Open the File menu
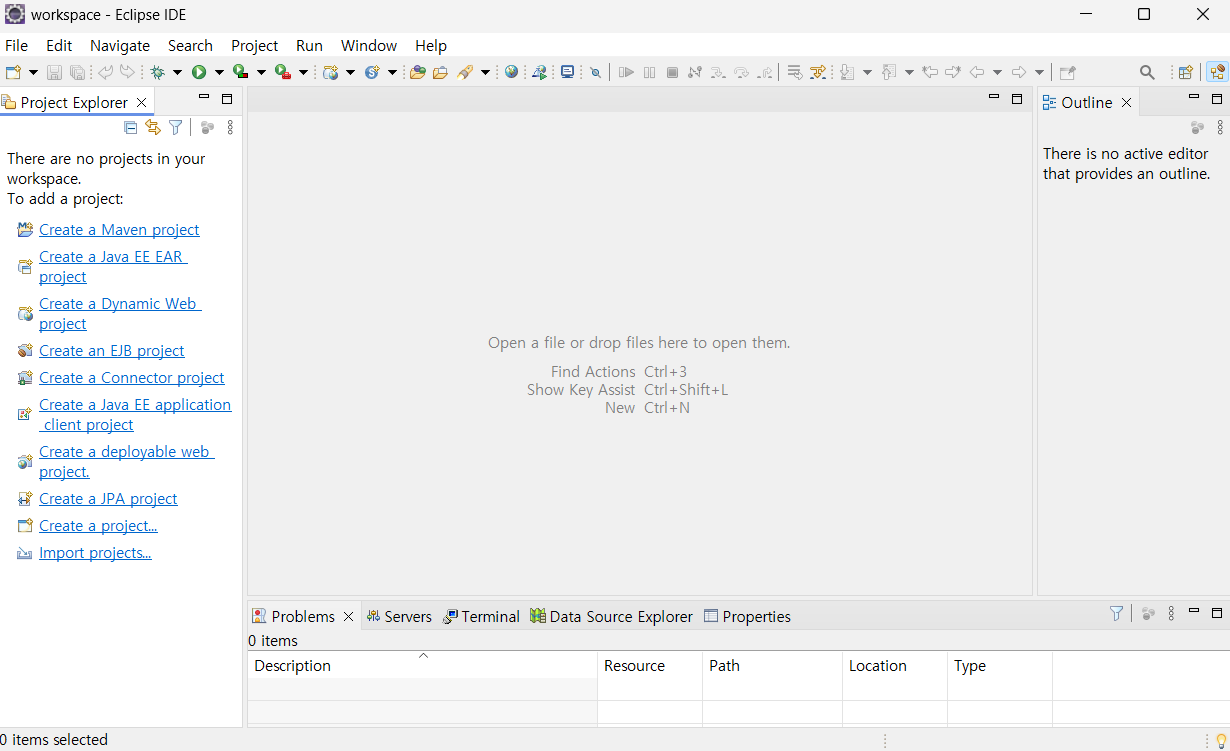 [x=16, y=45]
